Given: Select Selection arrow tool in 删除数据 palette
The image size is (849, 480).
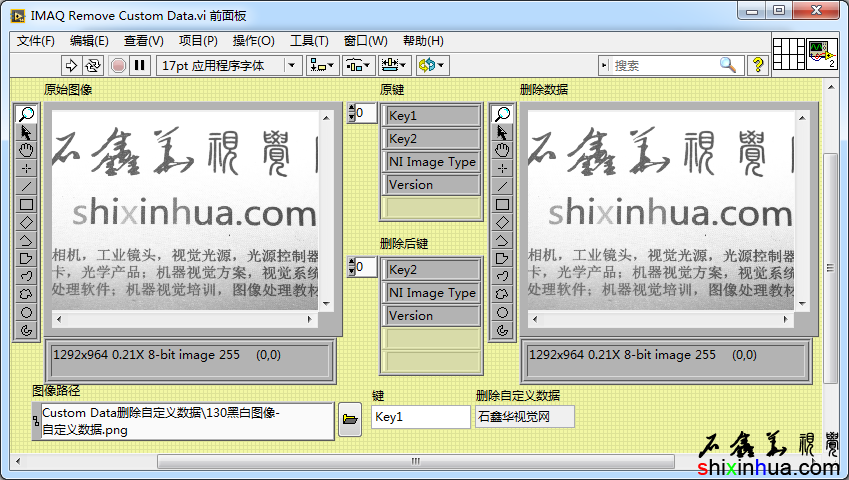Looking at the screenshot, I should (x=502, y=132).
